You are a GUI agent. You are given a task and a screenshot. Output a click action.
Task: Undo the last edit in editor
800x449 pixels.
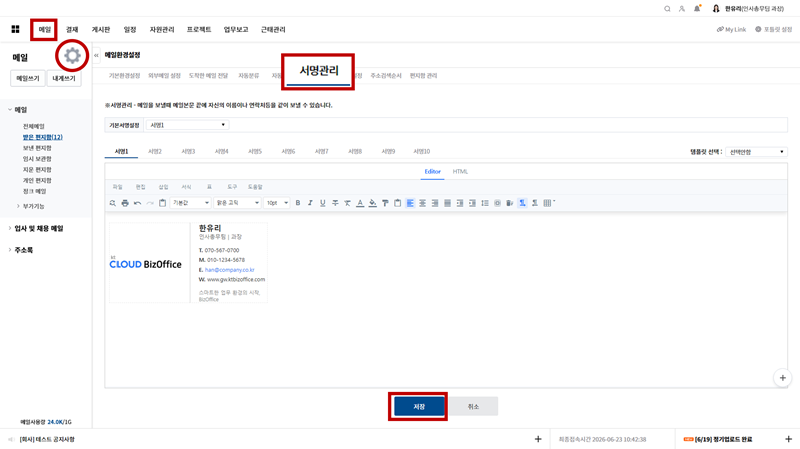click(138, 203)
